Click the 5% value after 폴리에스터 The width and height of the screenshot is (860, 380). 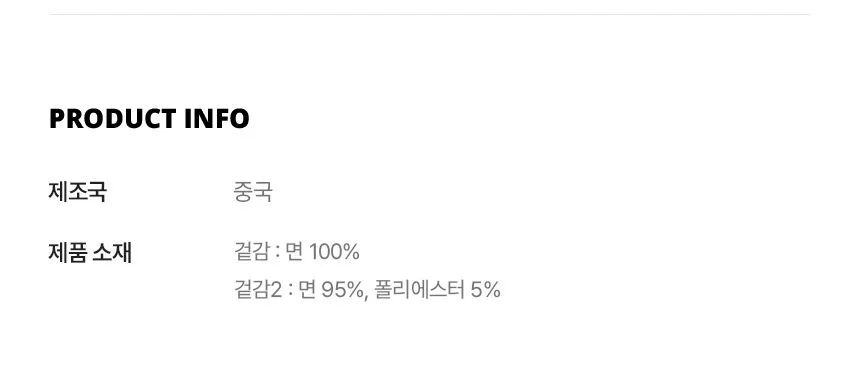[x=486, y=290]
